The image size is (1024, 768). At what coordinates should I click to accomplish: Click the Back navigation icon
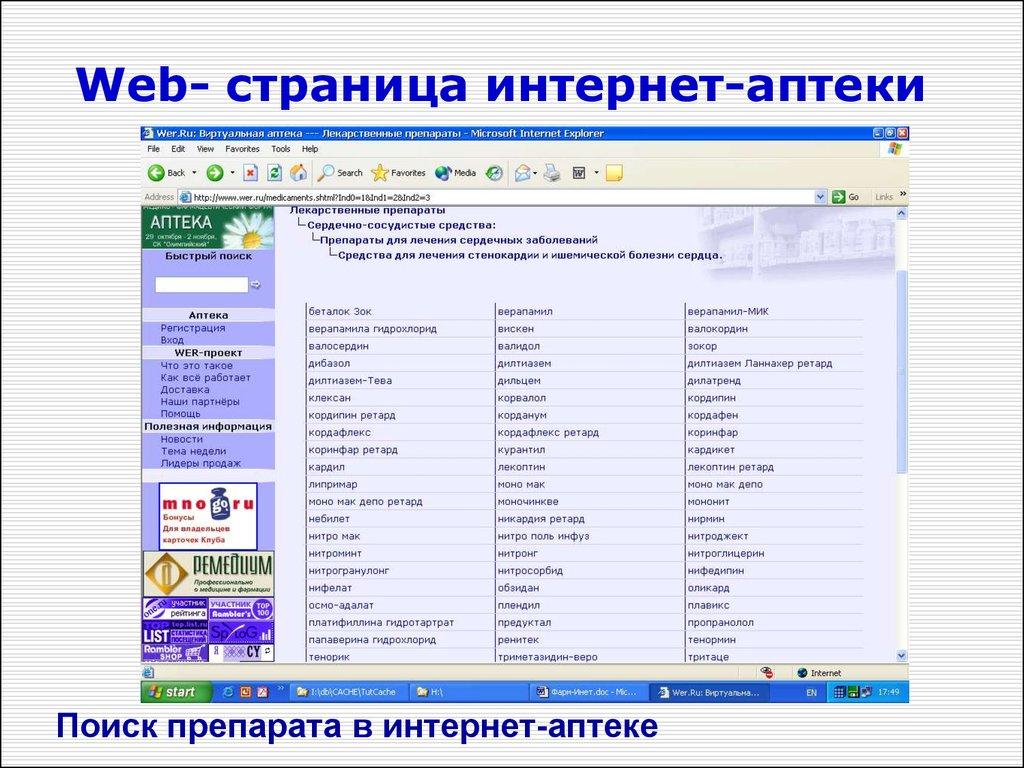pyautogui.click(x=156, y=173)
